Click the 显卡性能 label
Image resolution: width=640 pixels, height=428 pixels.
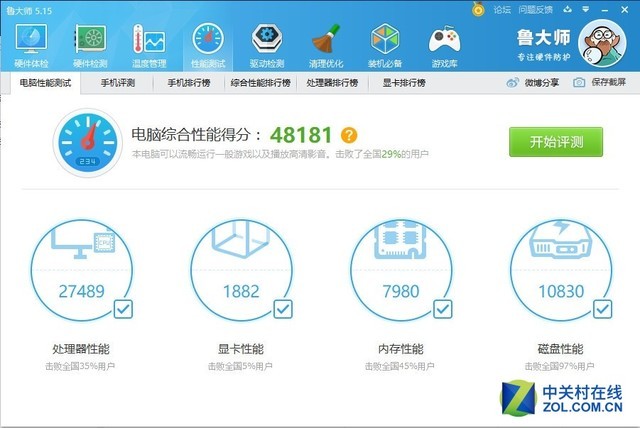point(241,349)
